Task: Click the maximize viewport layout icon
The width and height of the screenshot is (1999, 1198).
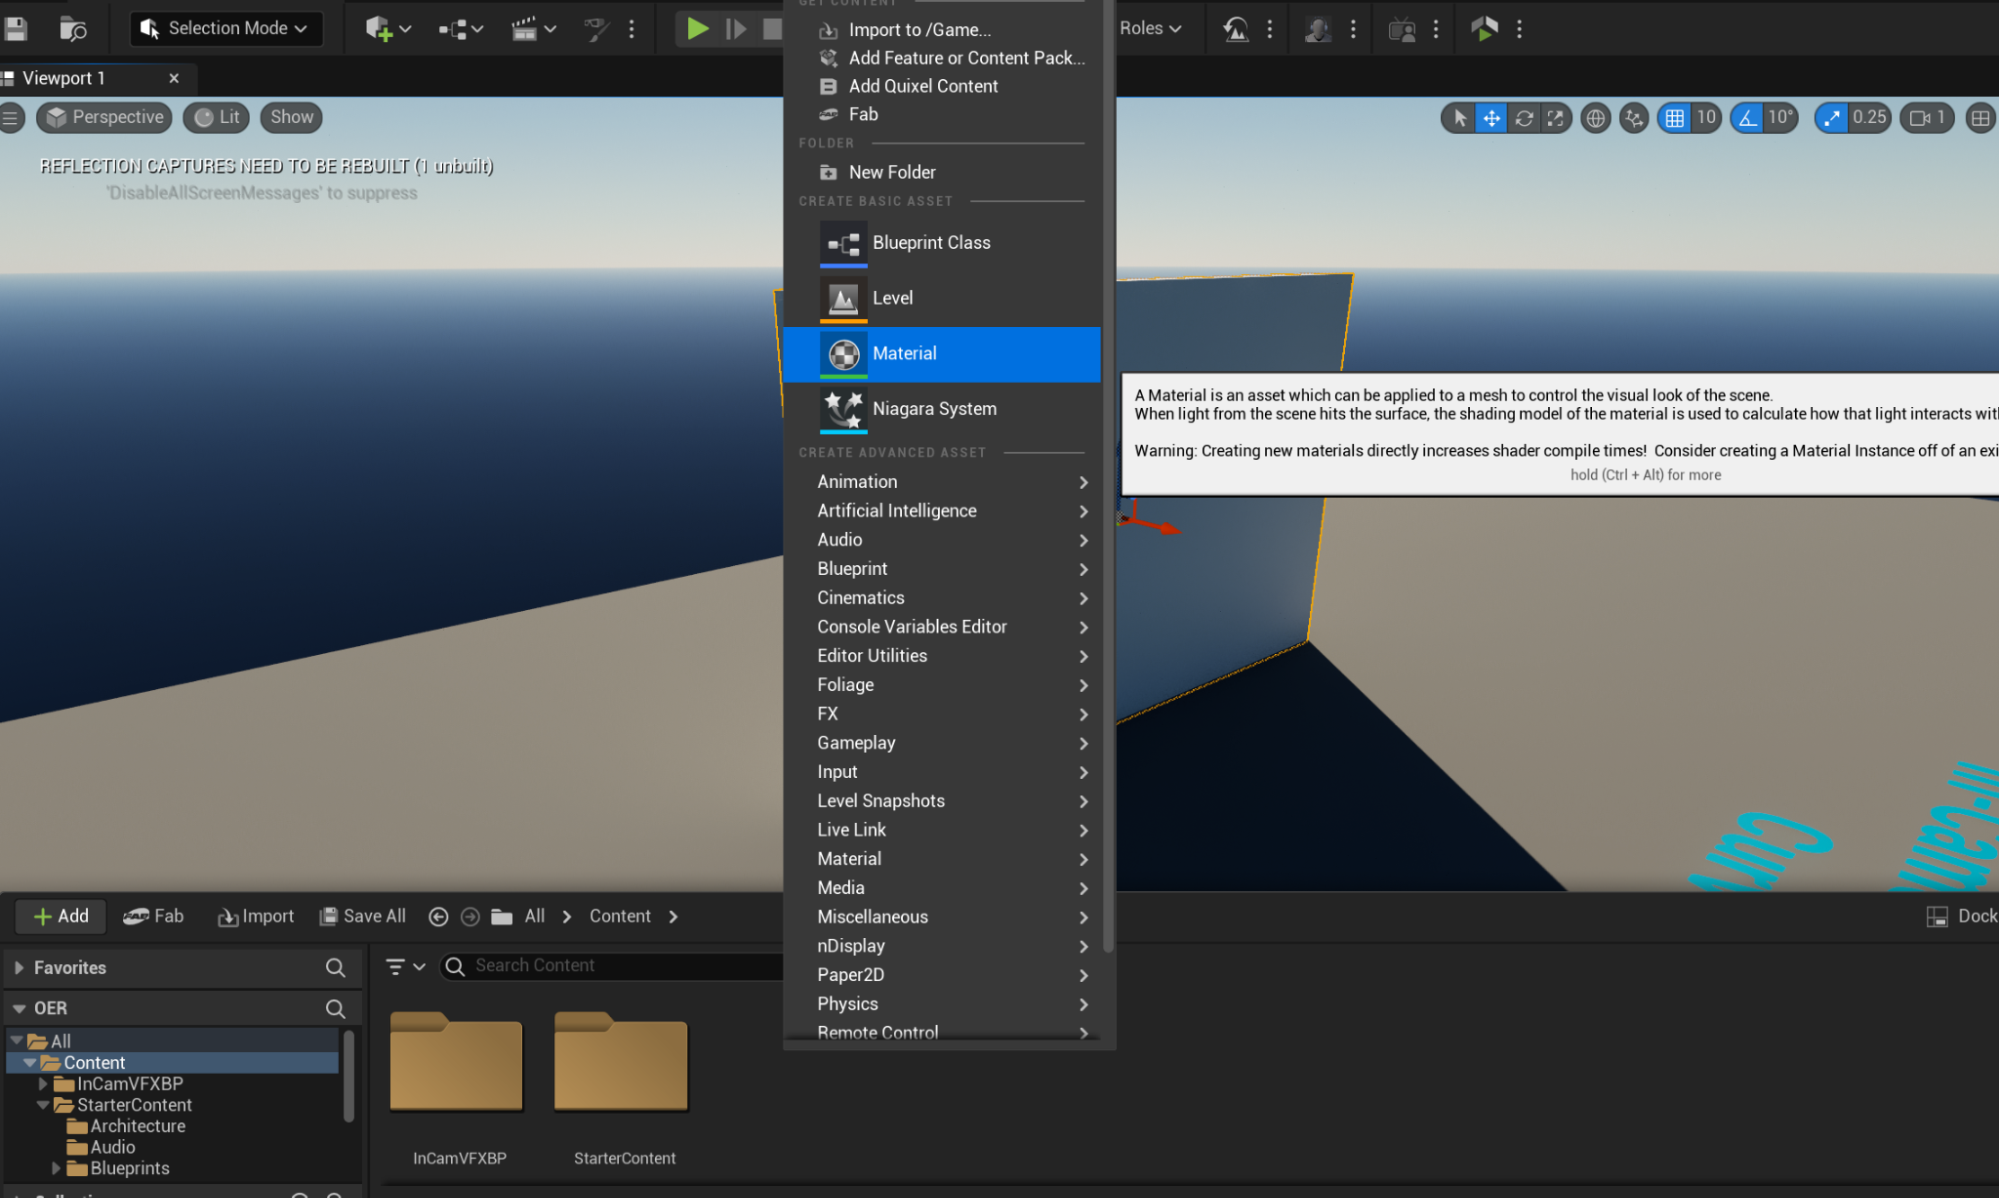Action: [1980, 118]
